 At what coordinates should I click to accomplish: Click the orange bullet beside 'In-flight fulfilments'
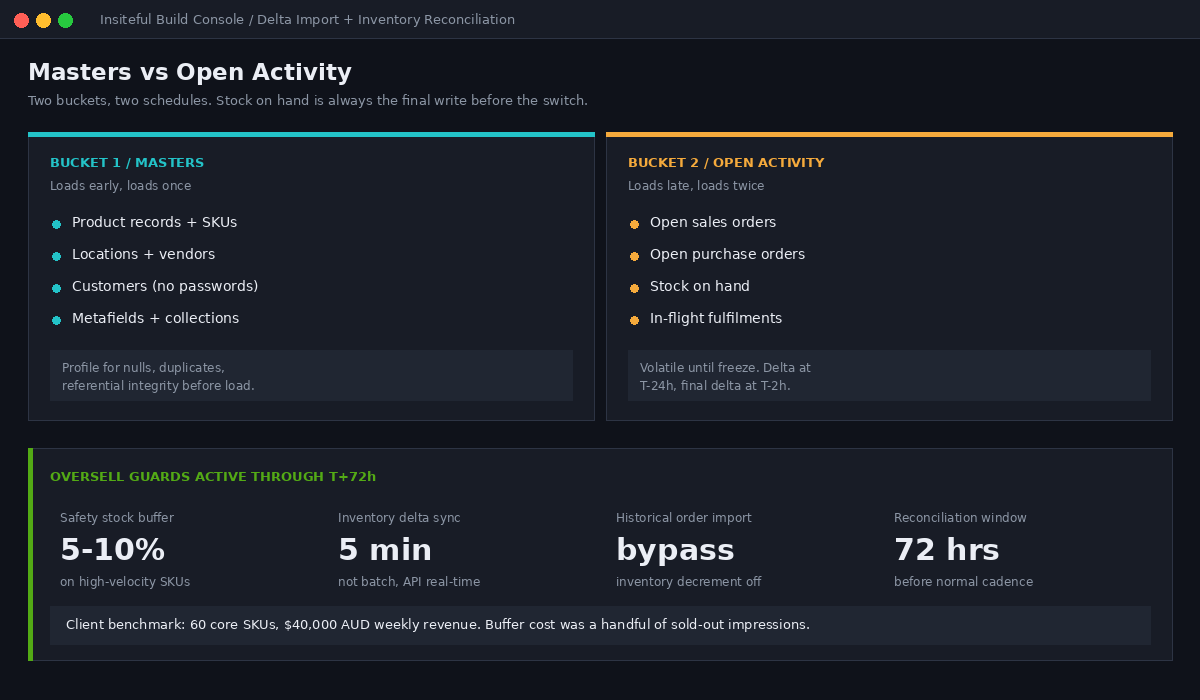(634, 320)
